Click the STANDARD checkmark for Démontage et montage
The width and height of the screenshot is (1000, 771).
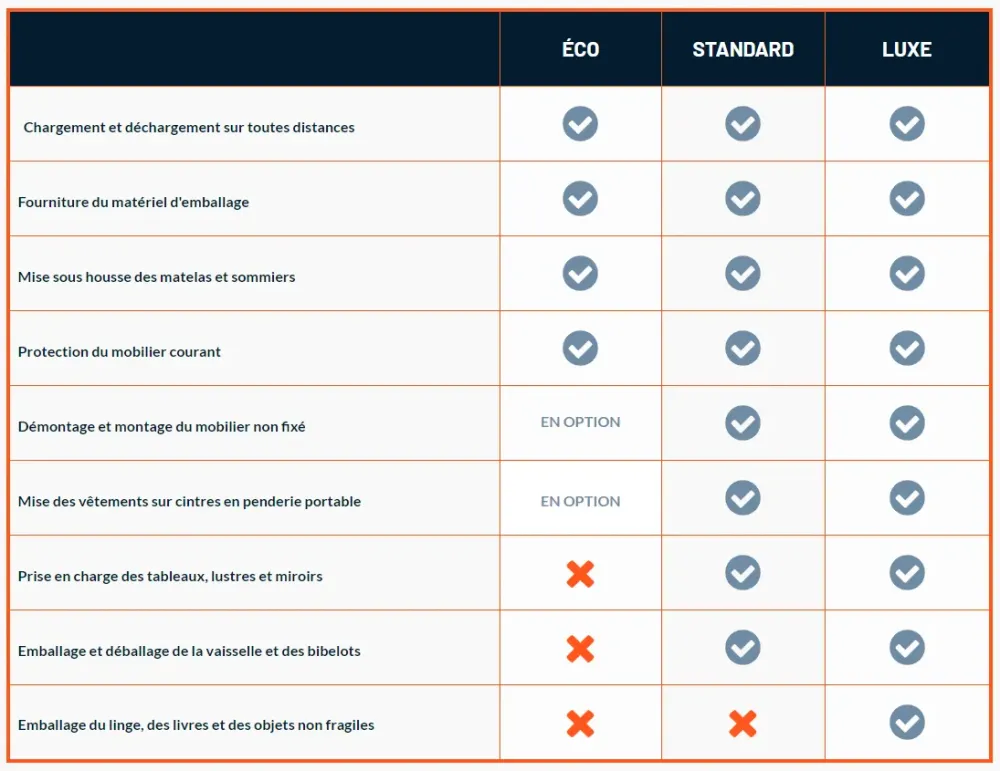(x=742, y=423)
